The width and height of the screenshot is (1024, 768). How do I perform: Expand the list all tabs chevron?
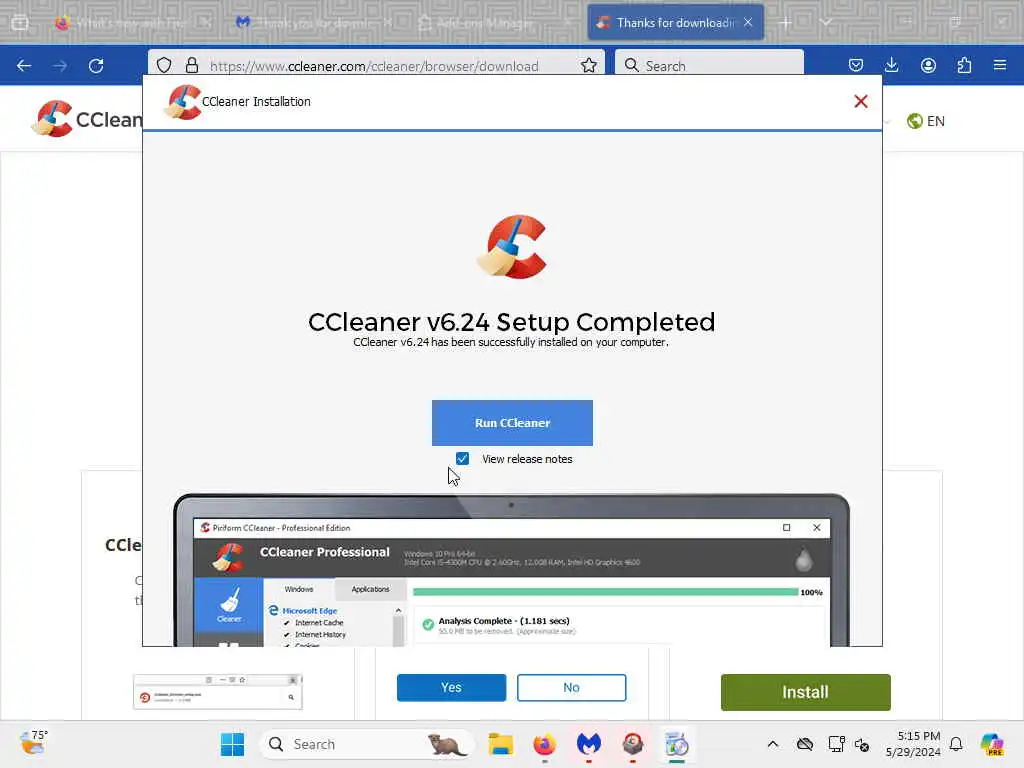(x=826, y=23)
